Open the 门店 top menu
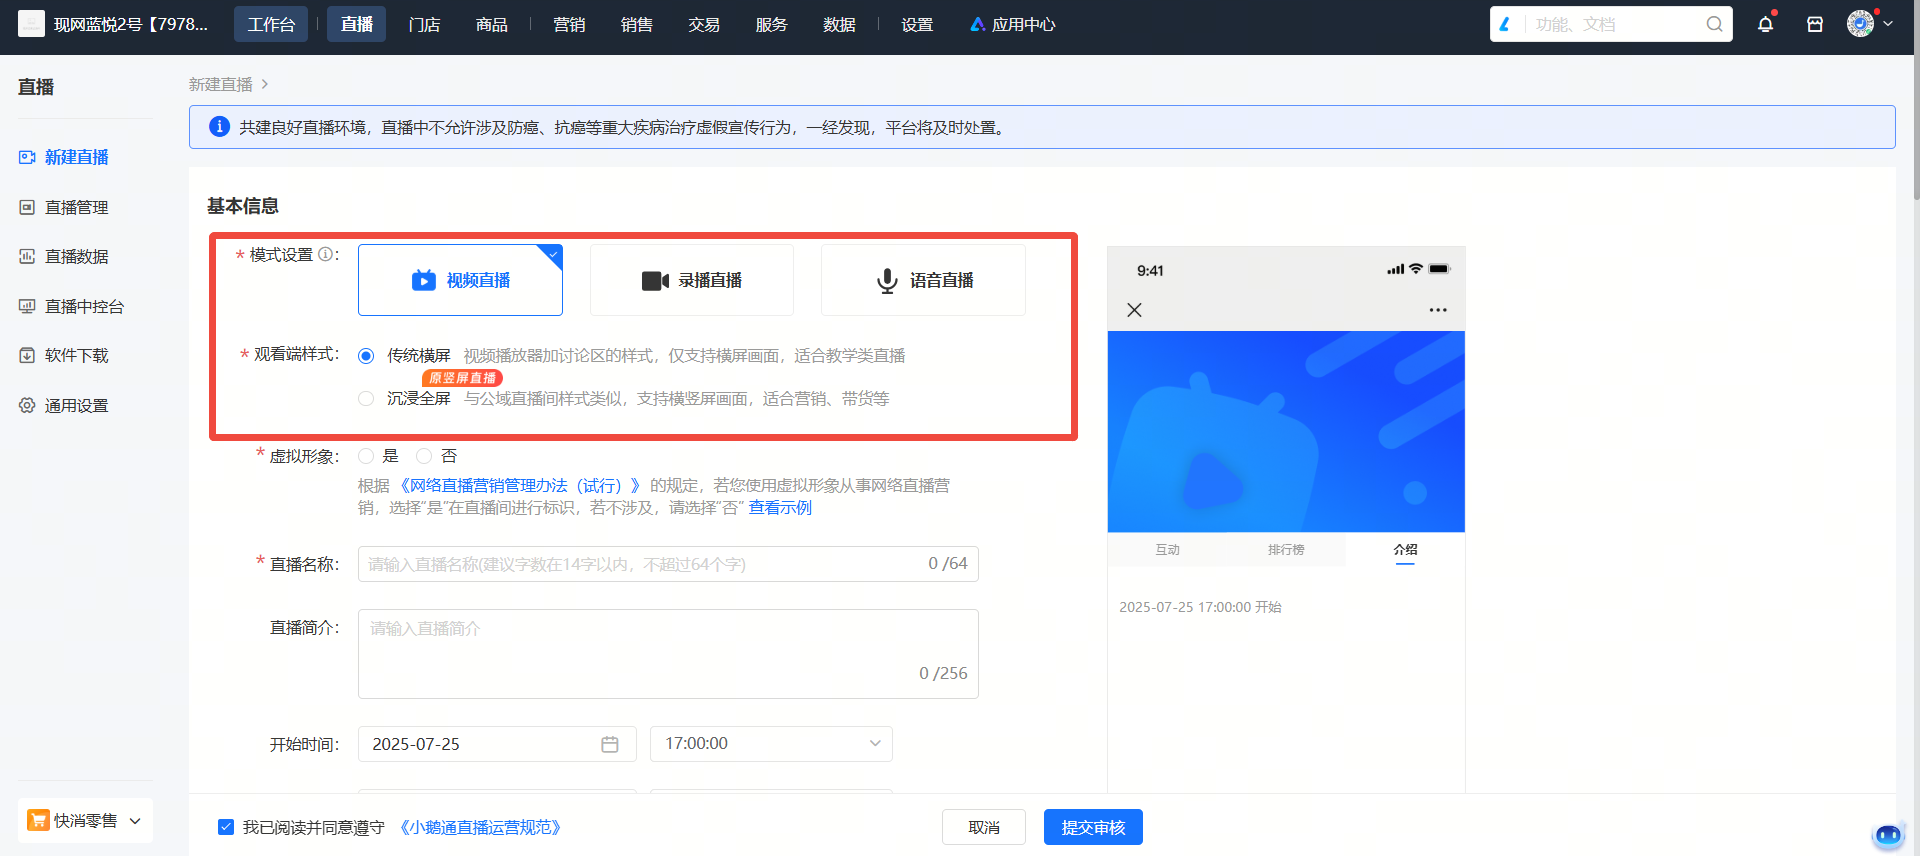Image resolution: width=1920 pixels, height=856 pixels. click(x=424, y=24)
